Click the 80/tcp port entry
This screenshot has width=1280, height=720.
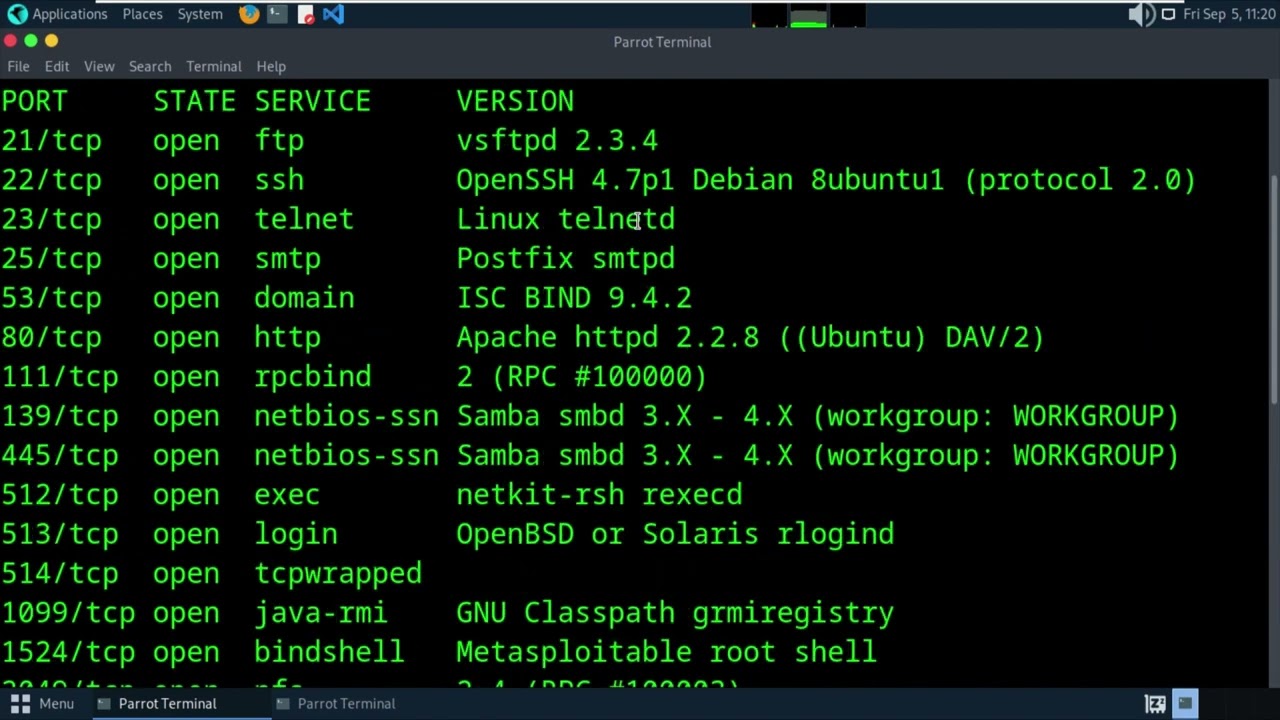tap(51, 337)
